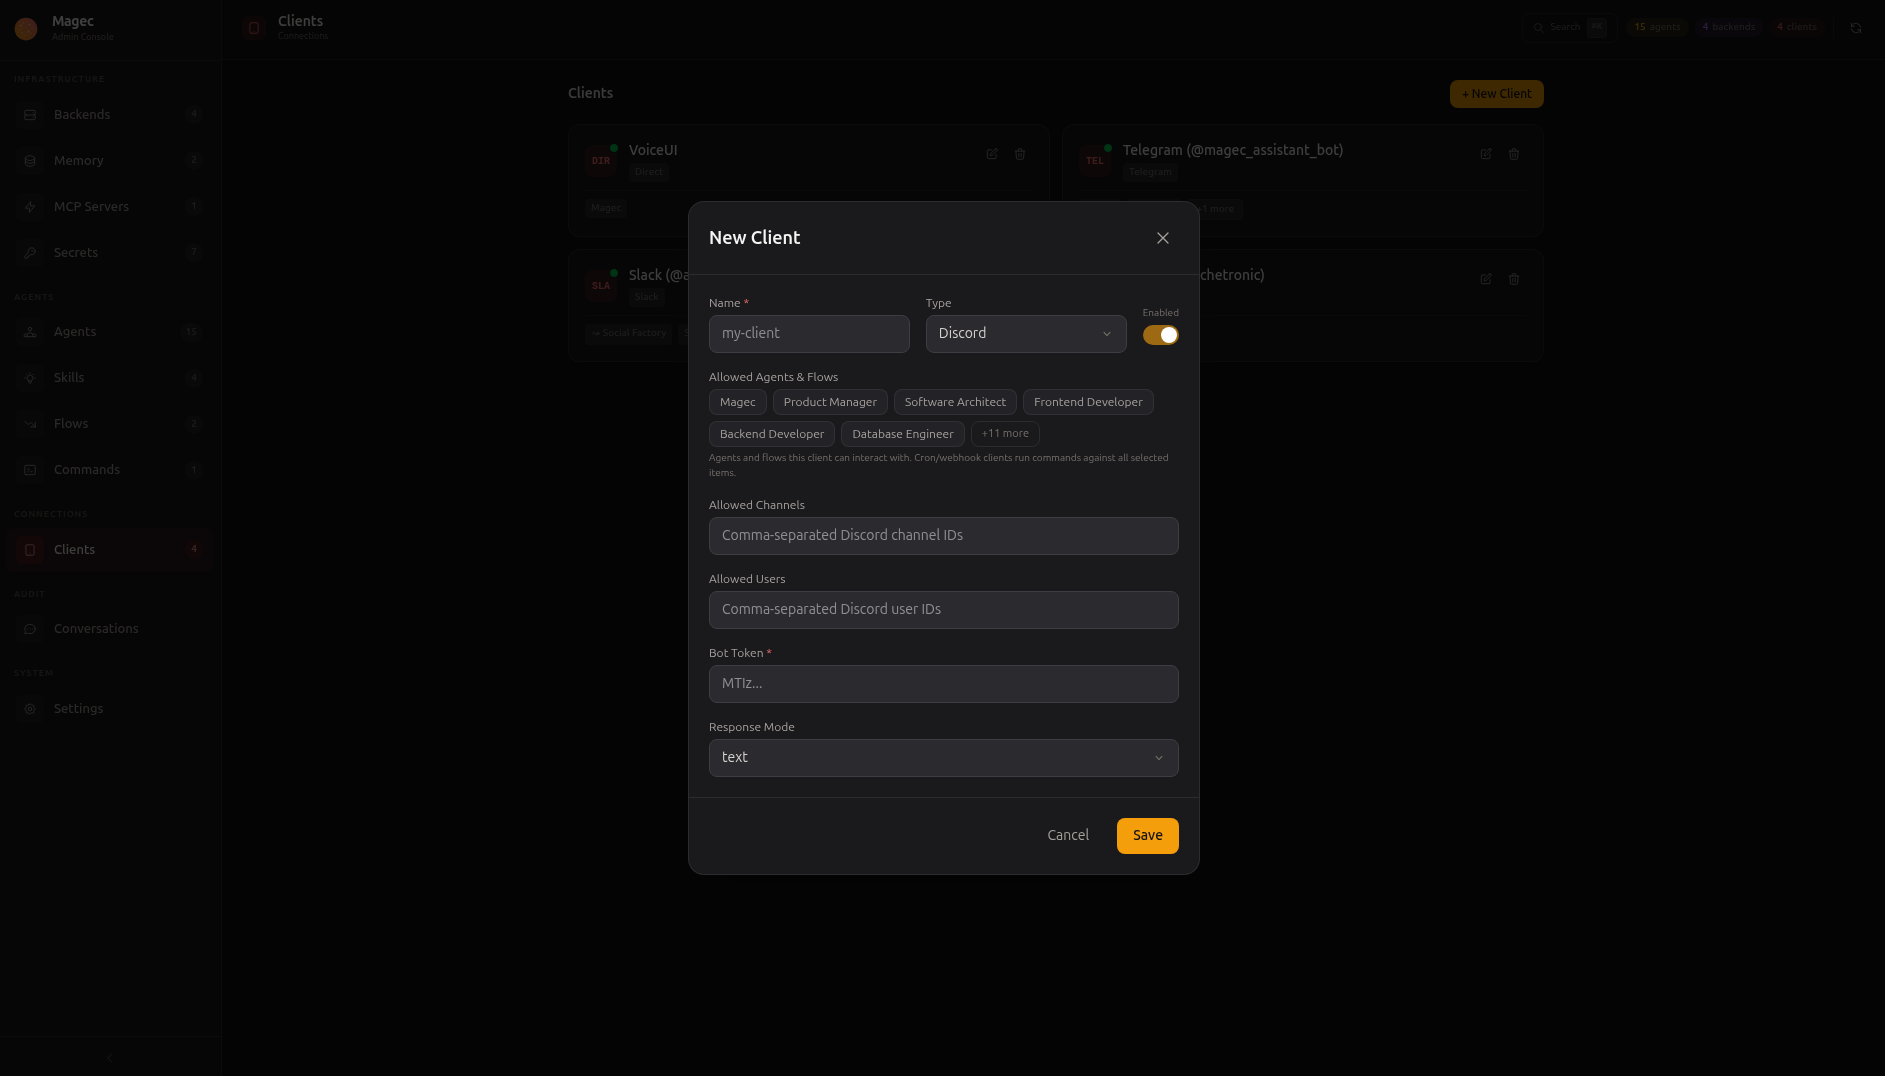This screenshot has height=1076, width=1885.
Task: Save the new Discord client
Action: (1147, 835)
